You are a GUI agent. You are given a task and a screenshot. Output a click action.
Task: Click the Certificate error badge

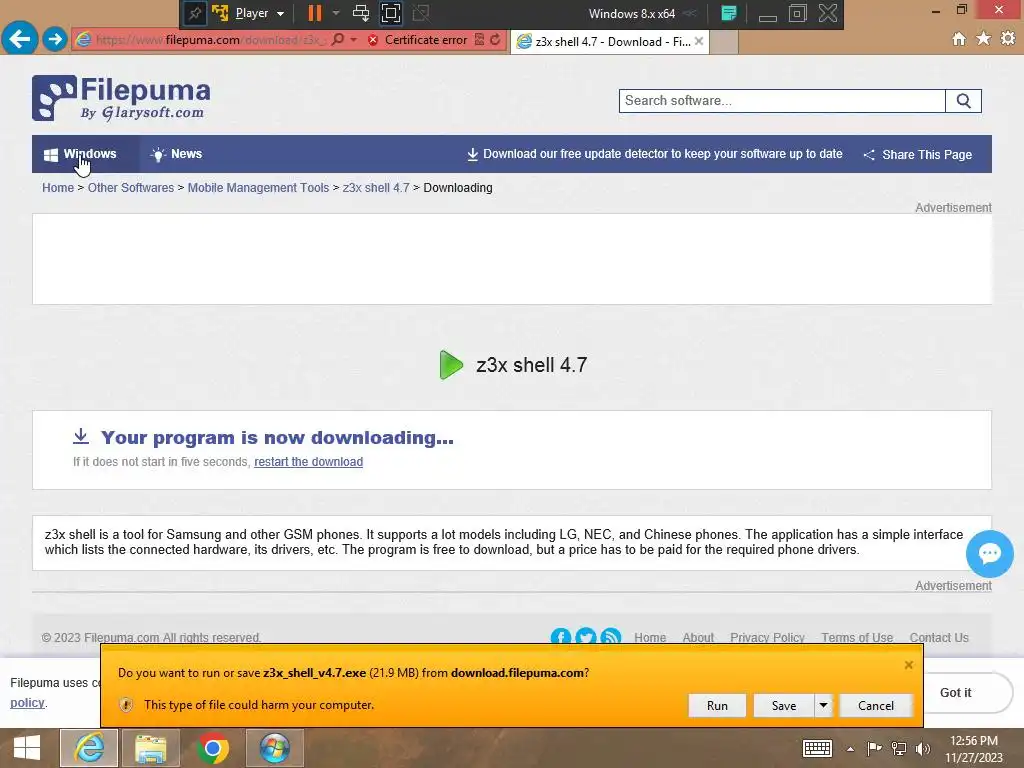[x=417, y=40]
